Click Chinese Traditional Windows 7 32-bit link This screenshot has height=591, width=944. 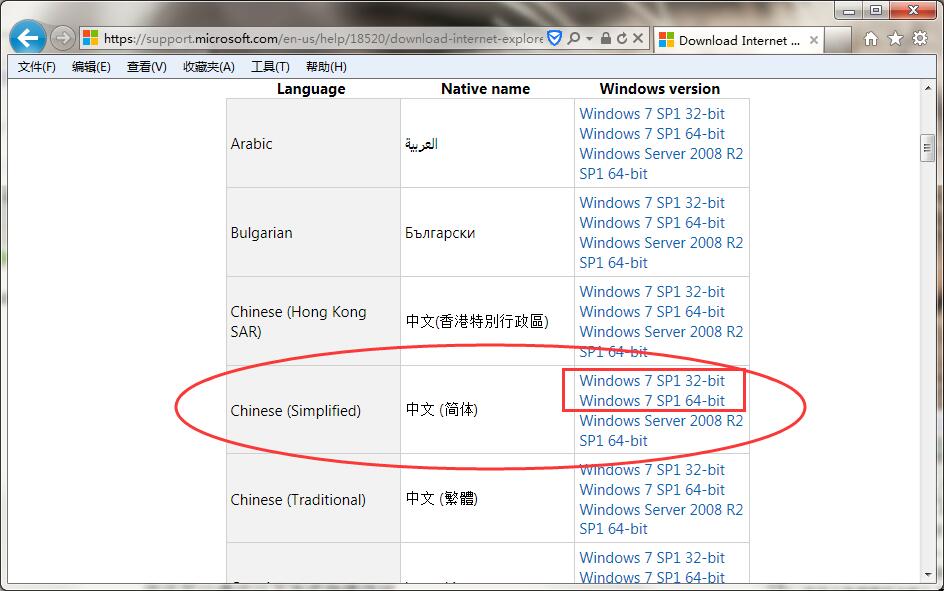coord(652,470)
